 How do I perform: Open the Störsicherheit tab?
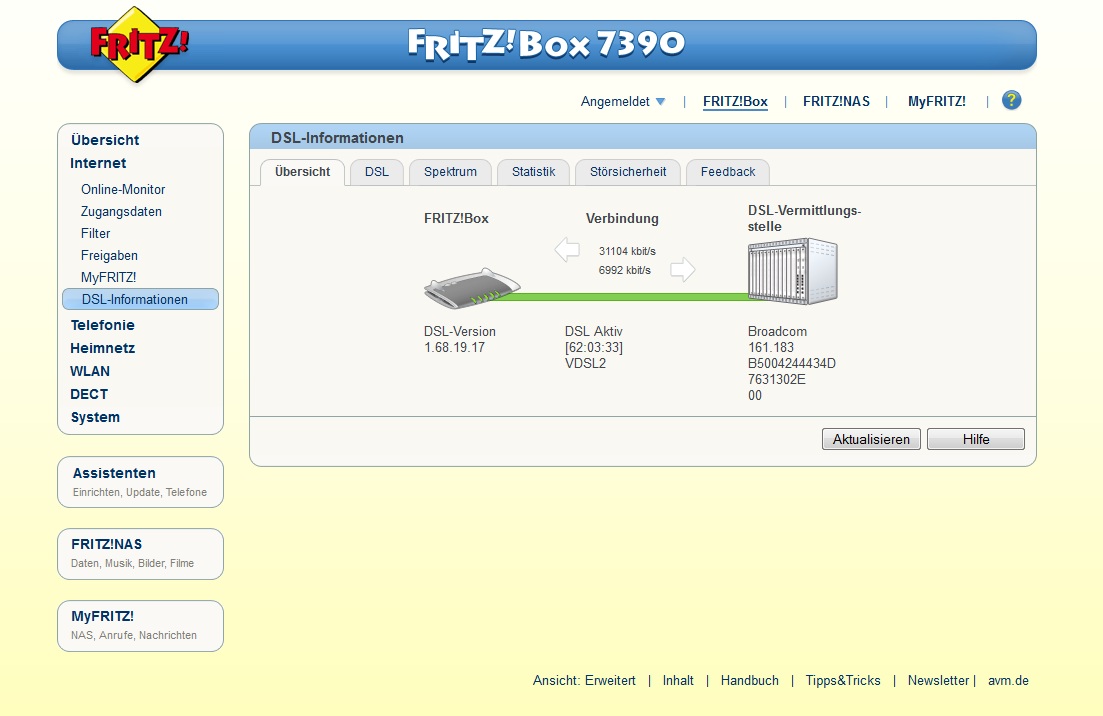tap(627, 172)
